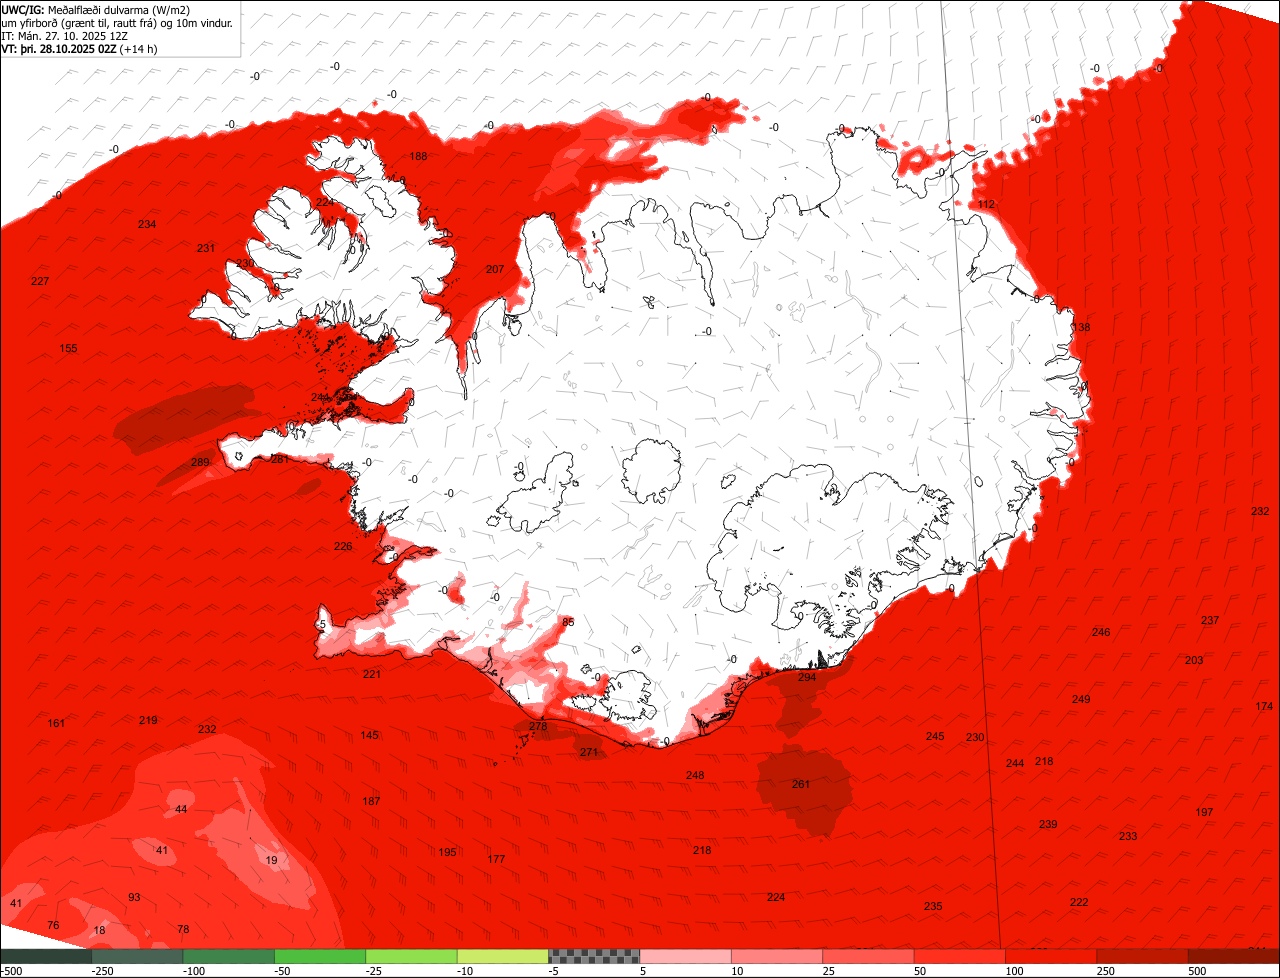Pick the 50 to 100 red legend swatch

click(x=960, y=956)
